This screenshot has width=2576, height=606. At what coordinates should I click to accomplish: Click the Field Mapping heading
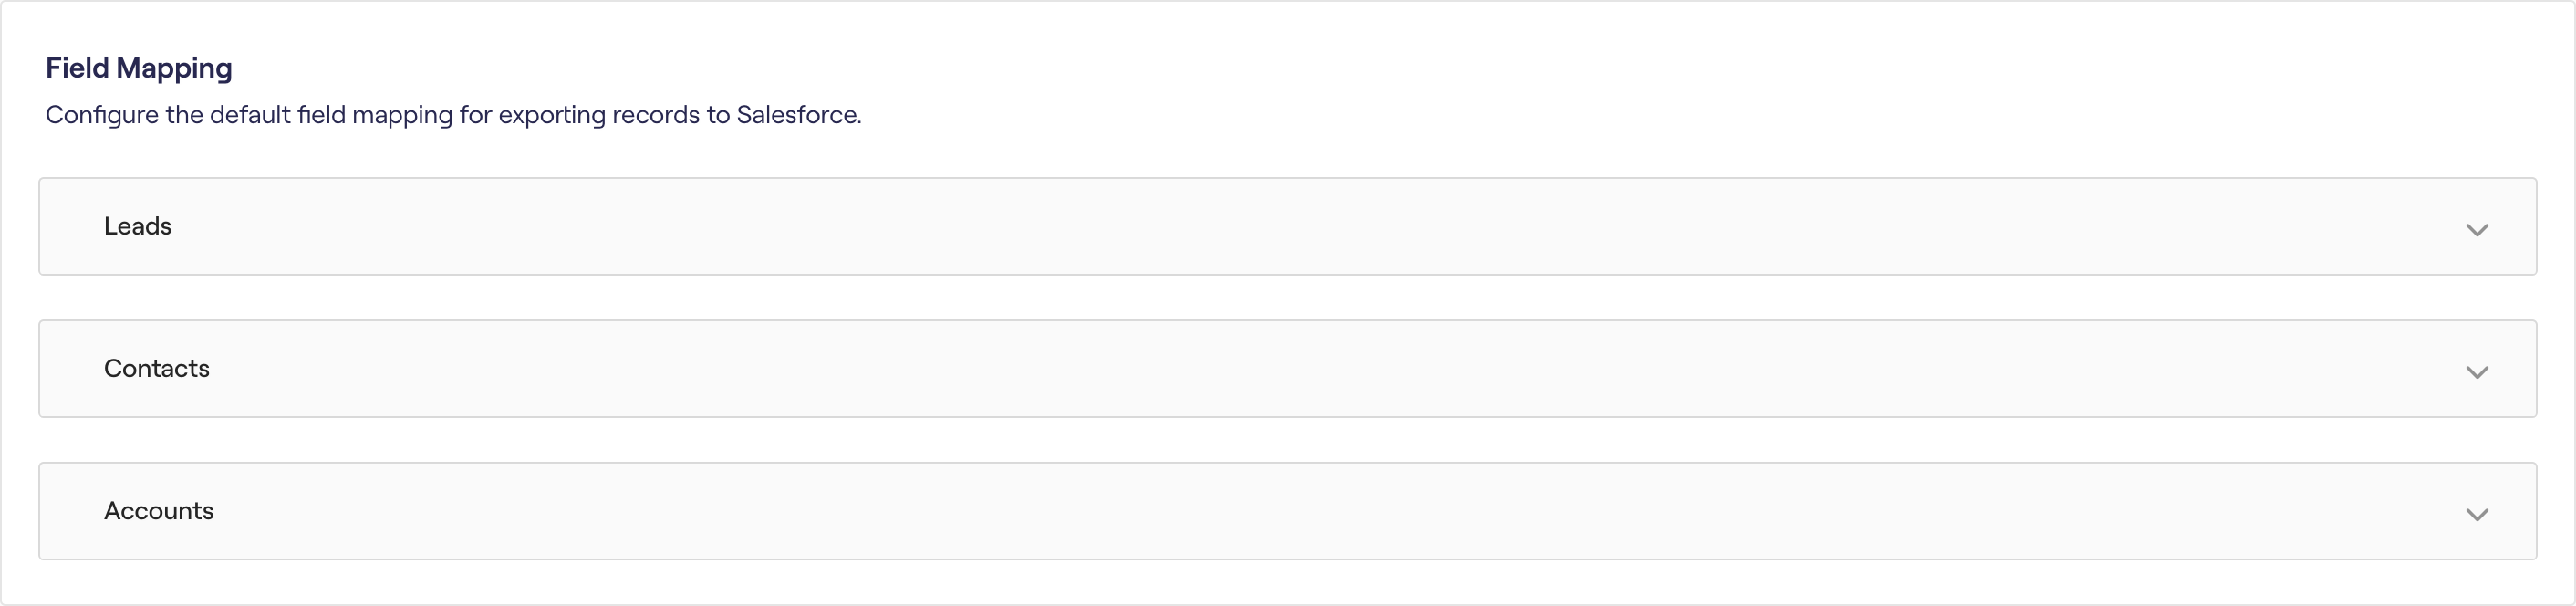coord(138,67)
